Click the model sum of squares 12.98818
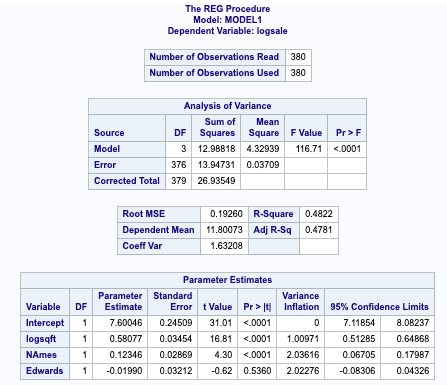 [216, 149]
